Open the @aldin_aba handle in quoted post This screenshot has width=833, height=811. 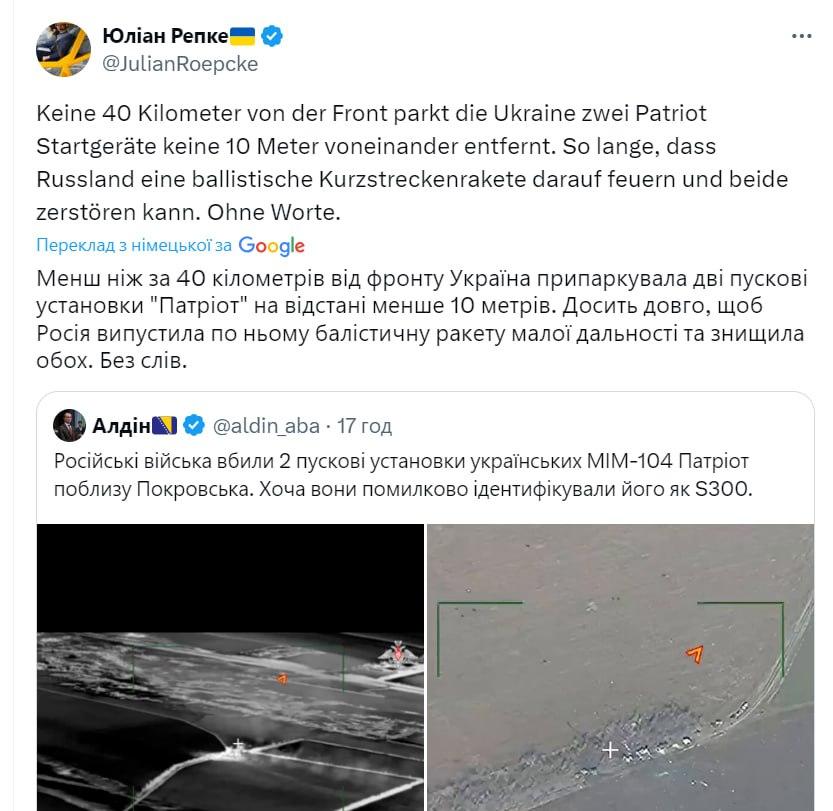266,426
